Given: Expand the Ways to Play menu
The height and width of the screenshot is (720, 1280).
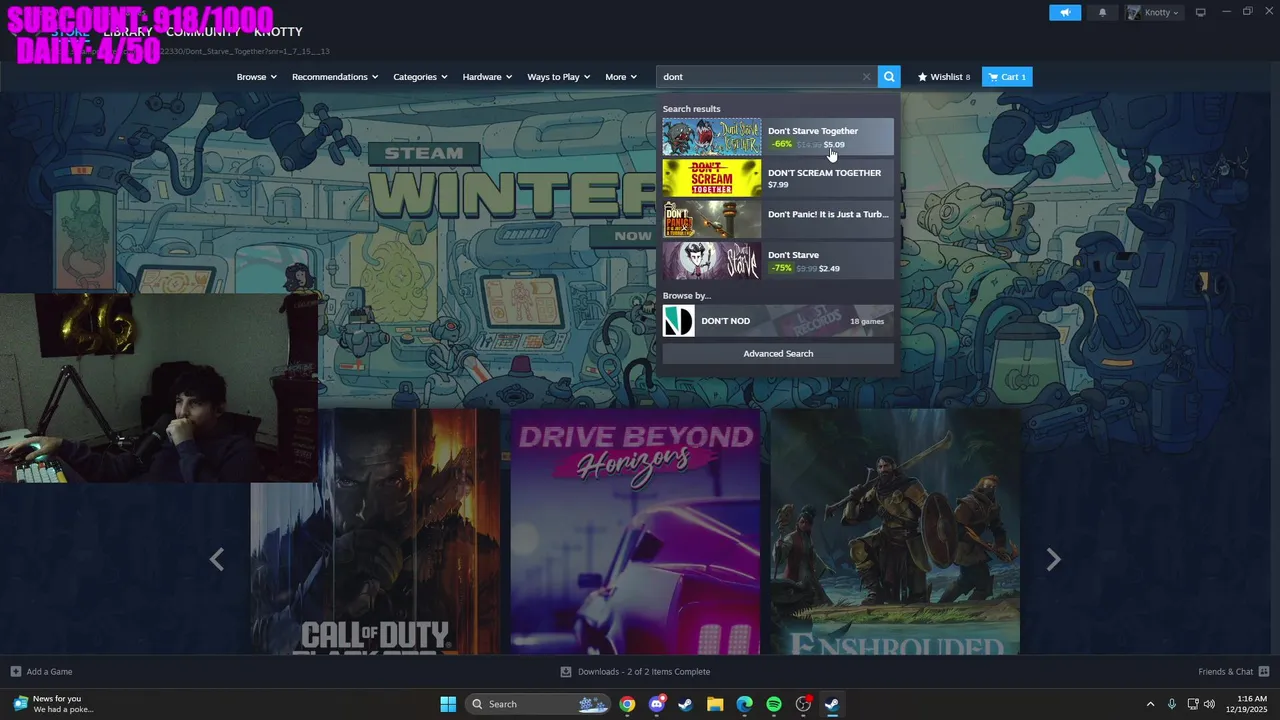Looking at the screenshot, I should tap(559, 77).
